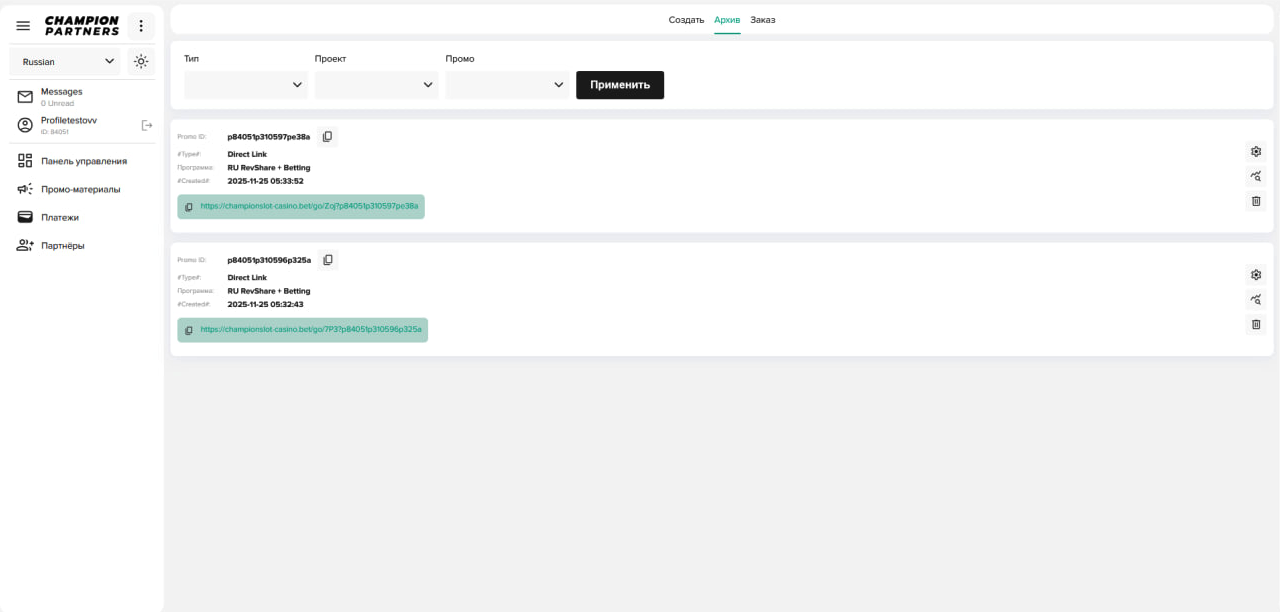
Task: Switch to the Заказ tab
Action: [763, 20]
